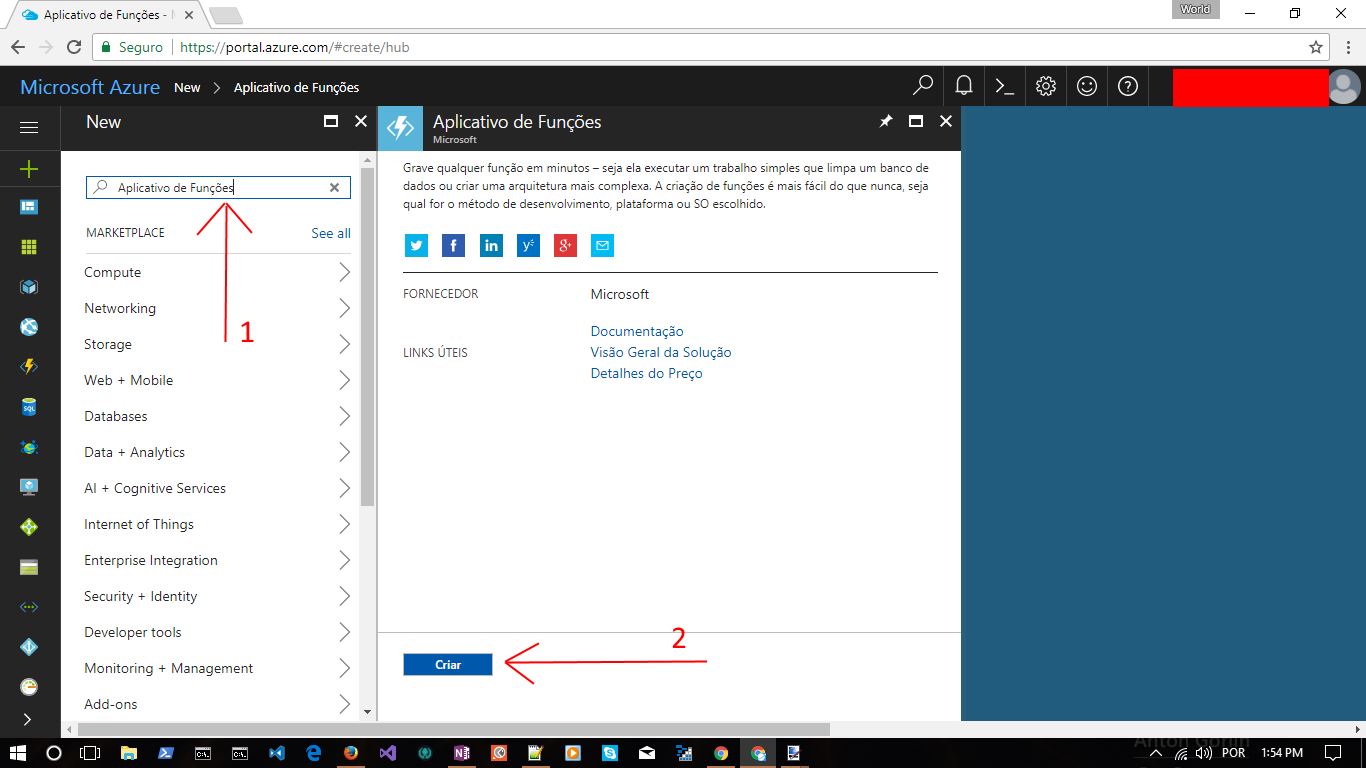Pin Aplicativo de Funções blade to dashboard
1366x768 pixels.
coord(885,121)
